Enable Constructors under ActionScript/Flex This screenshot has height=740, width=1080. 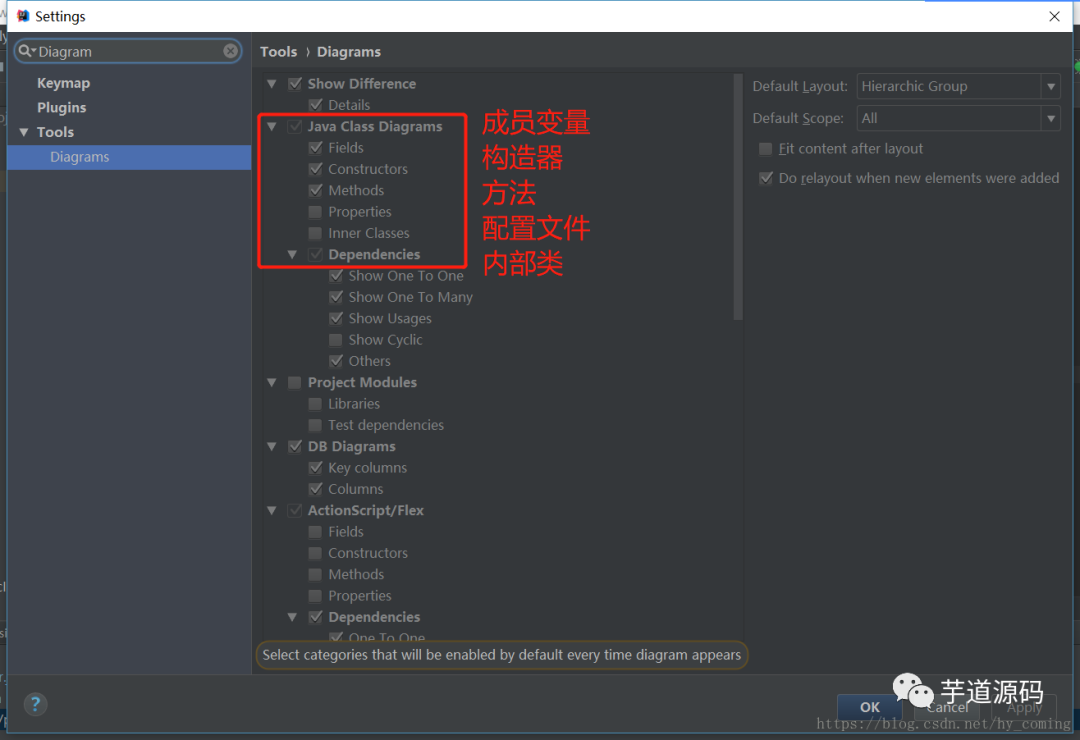[x=315, y=553]
